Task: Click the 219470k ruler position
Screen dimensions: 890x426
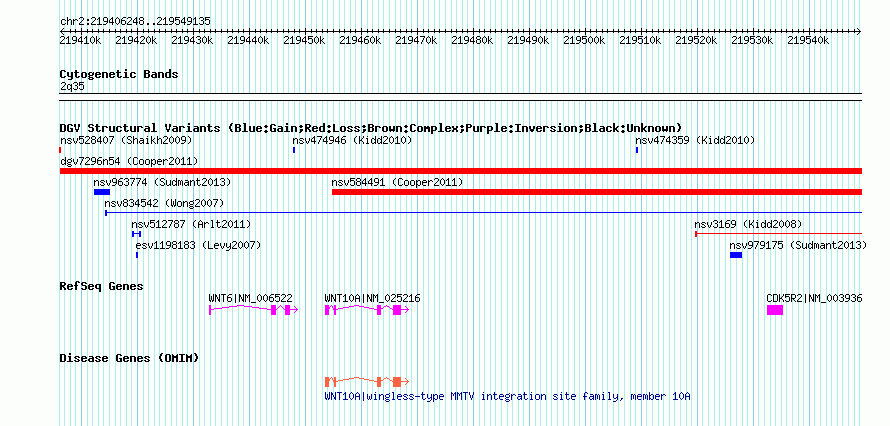Action: [416, 40]
